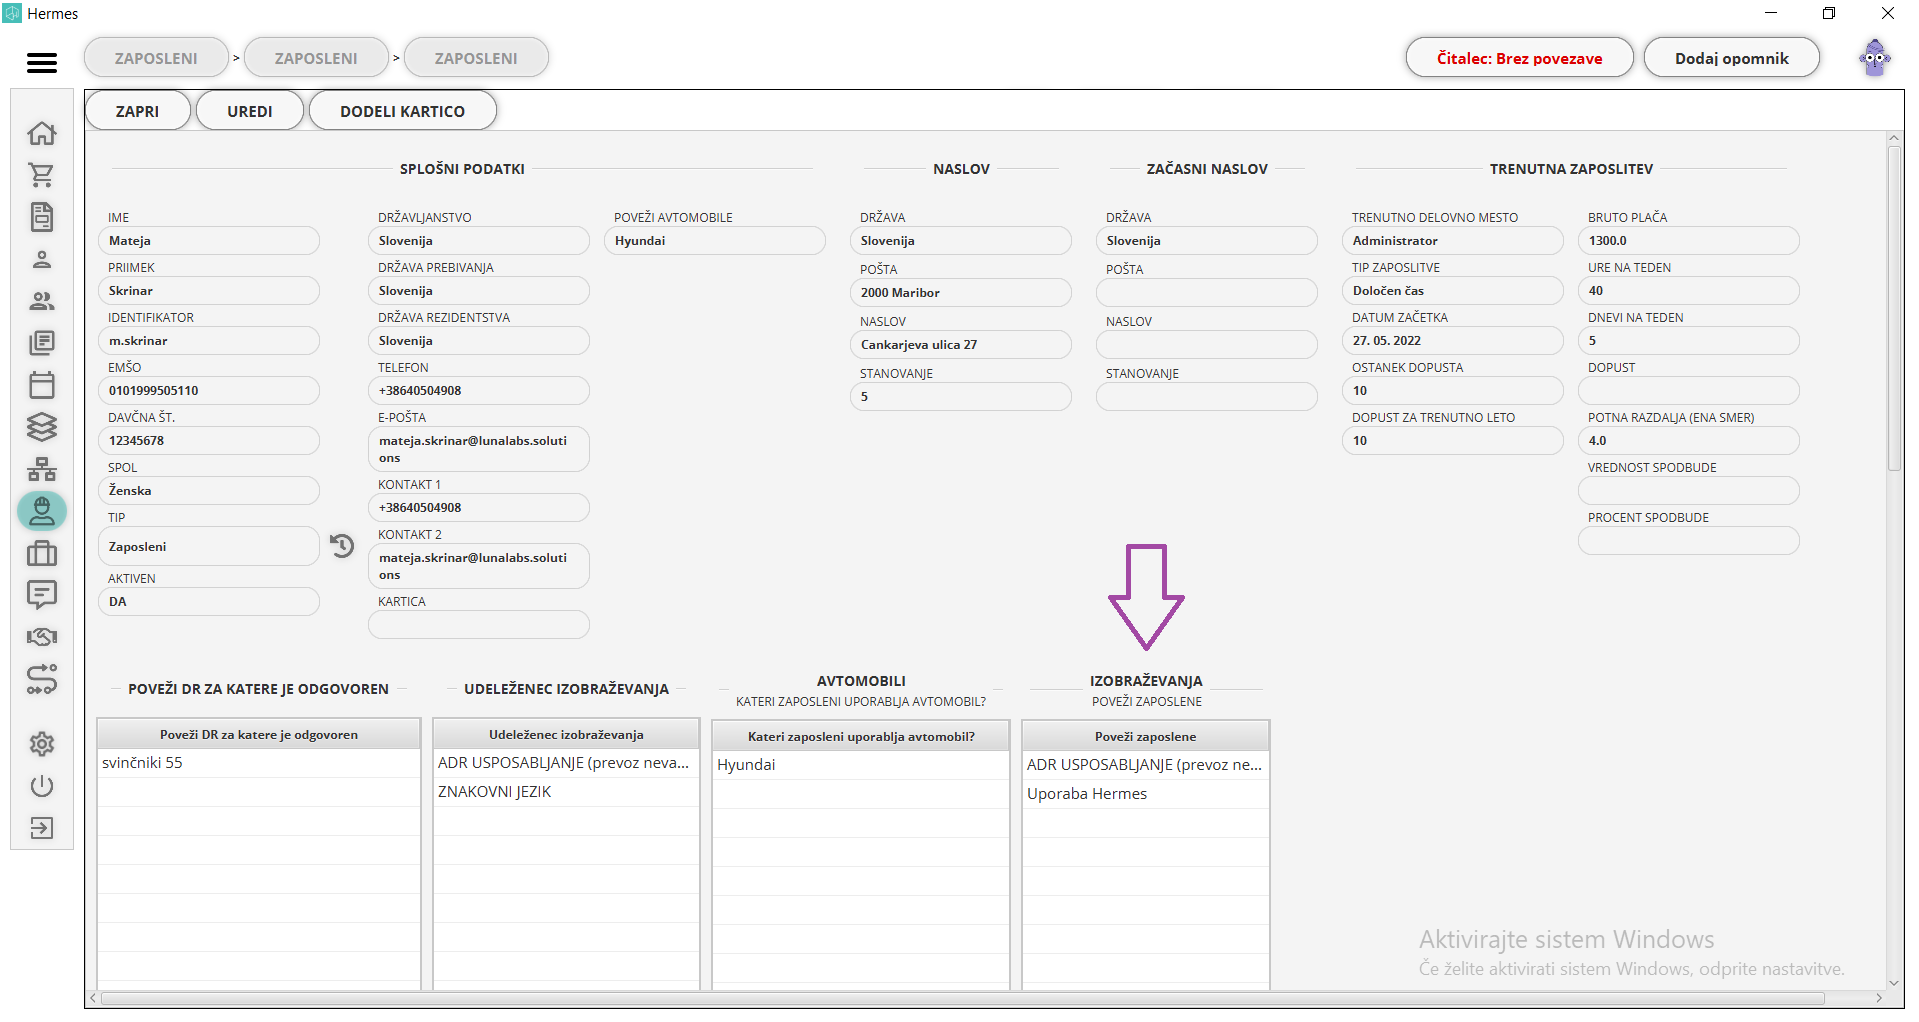Viewport: 1919px width, 1022px height.
Task: Open the calendar sidebar icon
Action: [x=42, y=385]
